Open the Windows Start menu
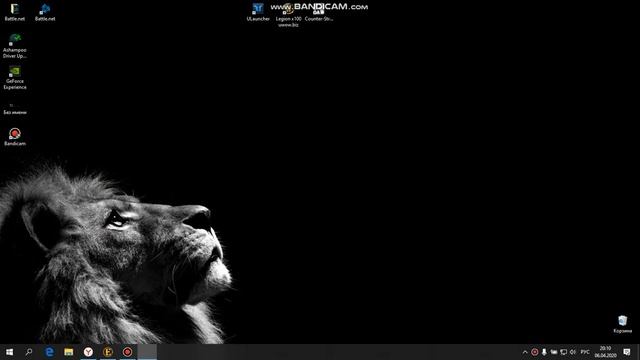 point(9,352)
